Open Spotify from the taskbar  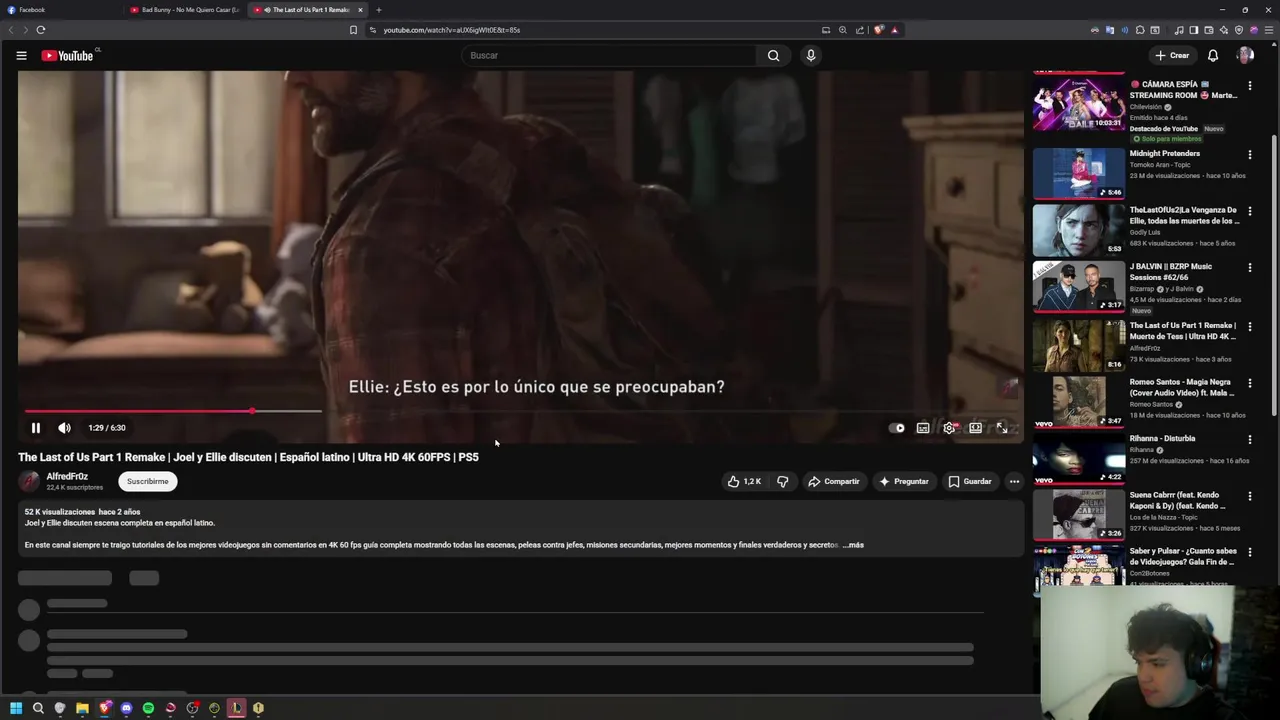point(148,708)
